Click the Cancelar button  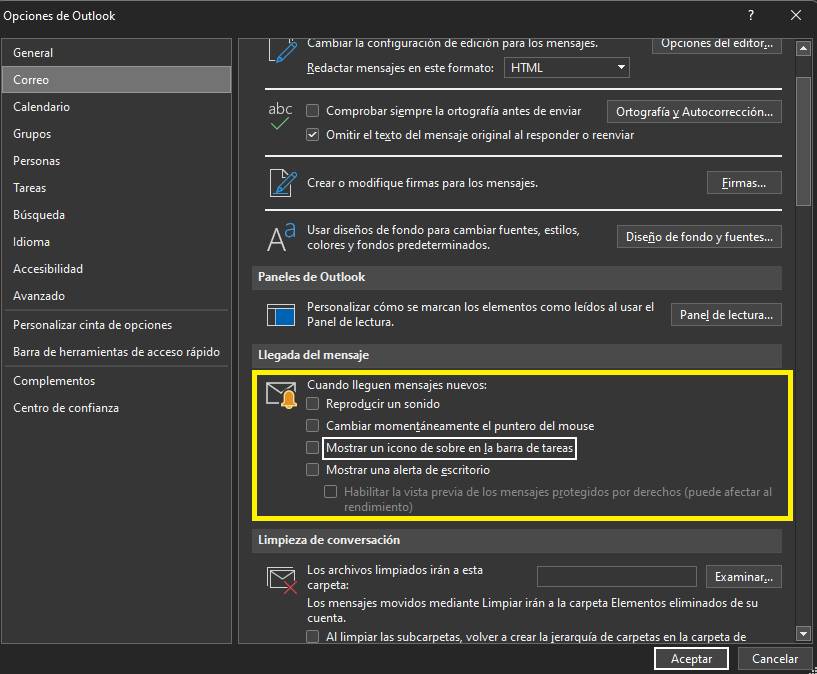pyautogui.click(x=774, y=659)
